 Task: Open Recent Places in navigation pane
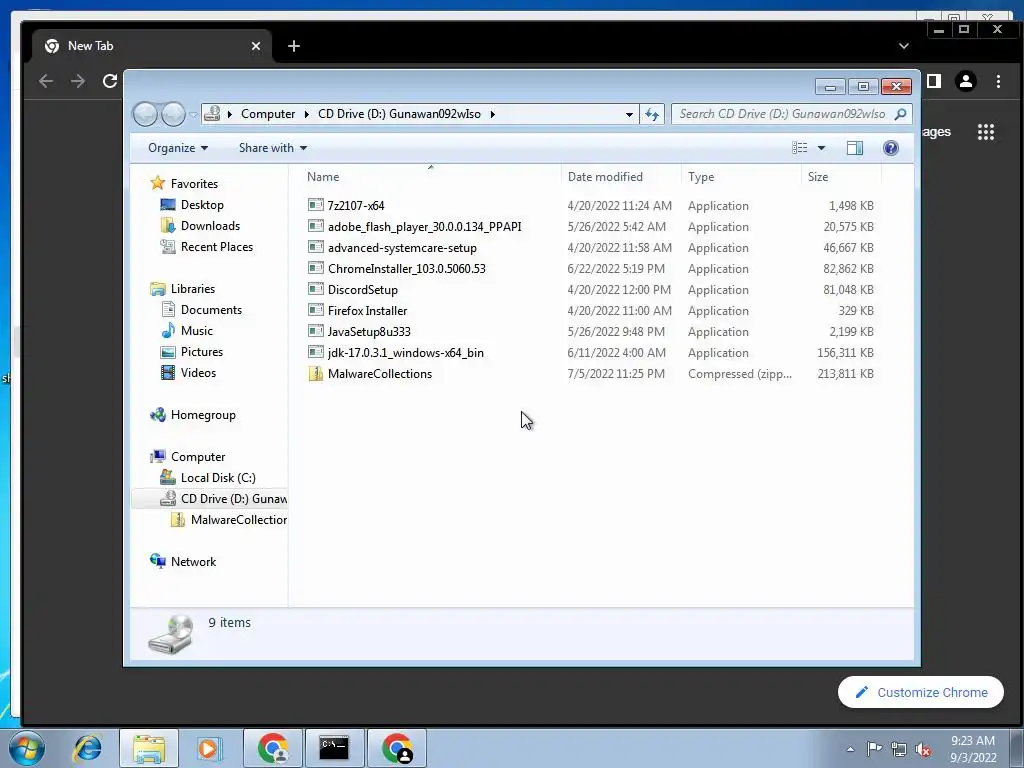[217, 247]
